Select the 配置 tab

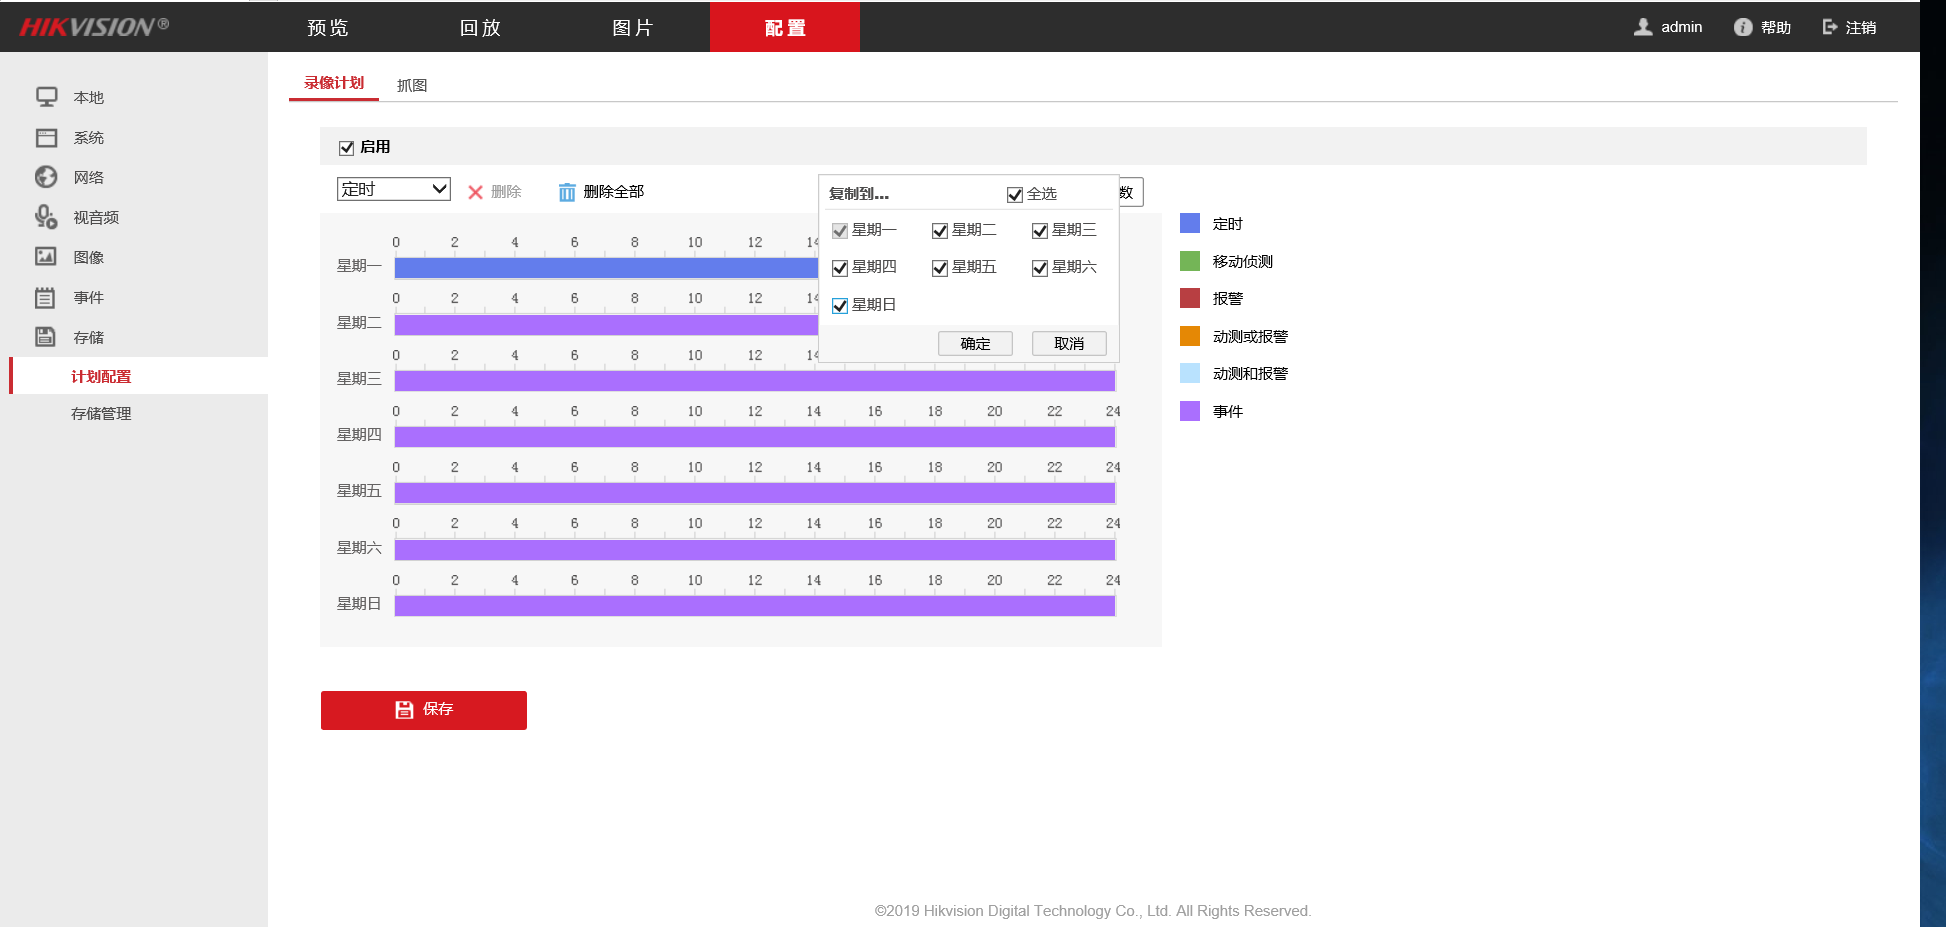[x=785, y=27]
